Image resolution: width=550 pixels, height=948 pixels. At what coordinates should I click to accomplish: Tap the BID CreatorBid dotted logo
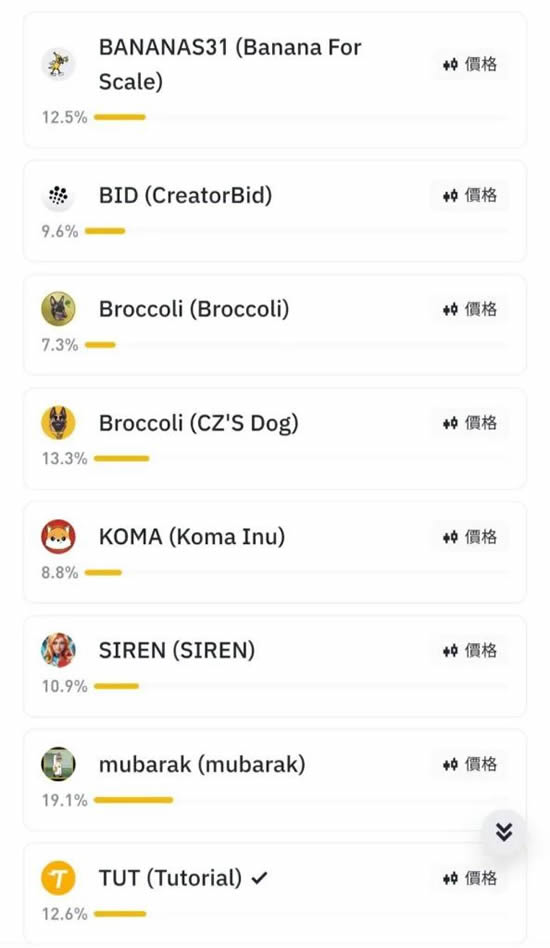[58, 195]
